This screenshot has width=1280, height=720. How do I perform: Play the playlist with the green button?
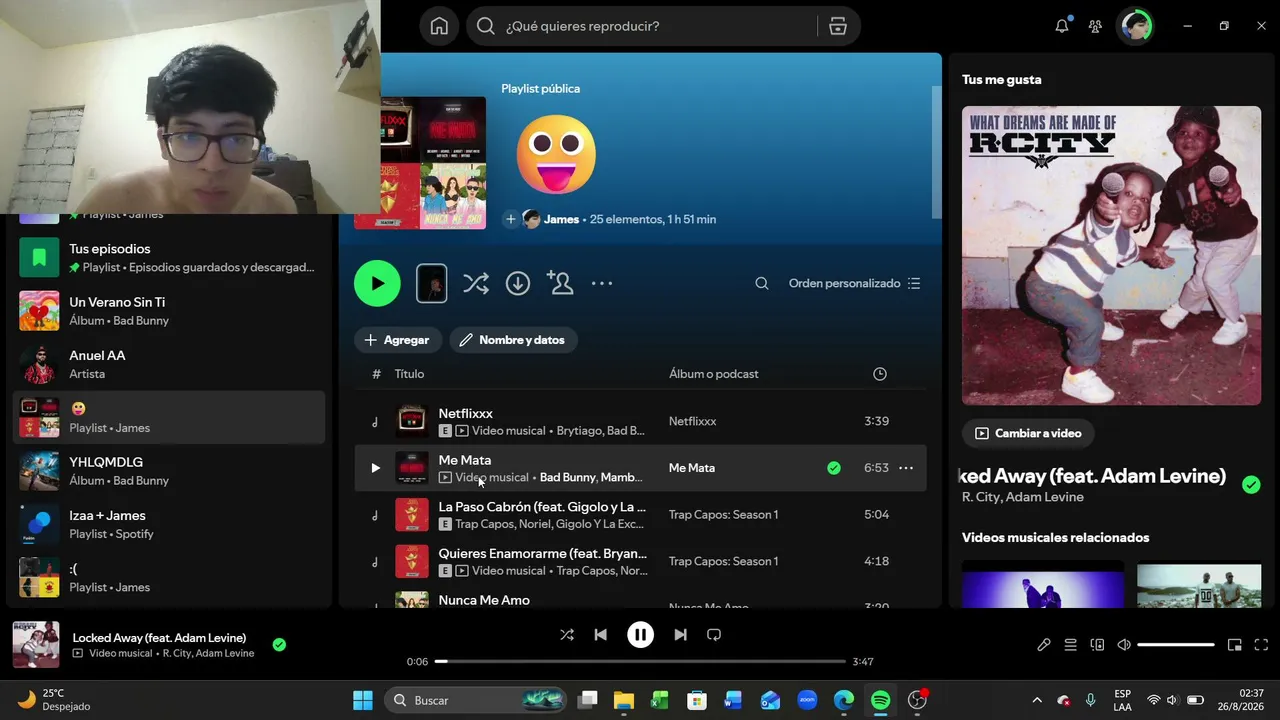click(x=377, y=283)
